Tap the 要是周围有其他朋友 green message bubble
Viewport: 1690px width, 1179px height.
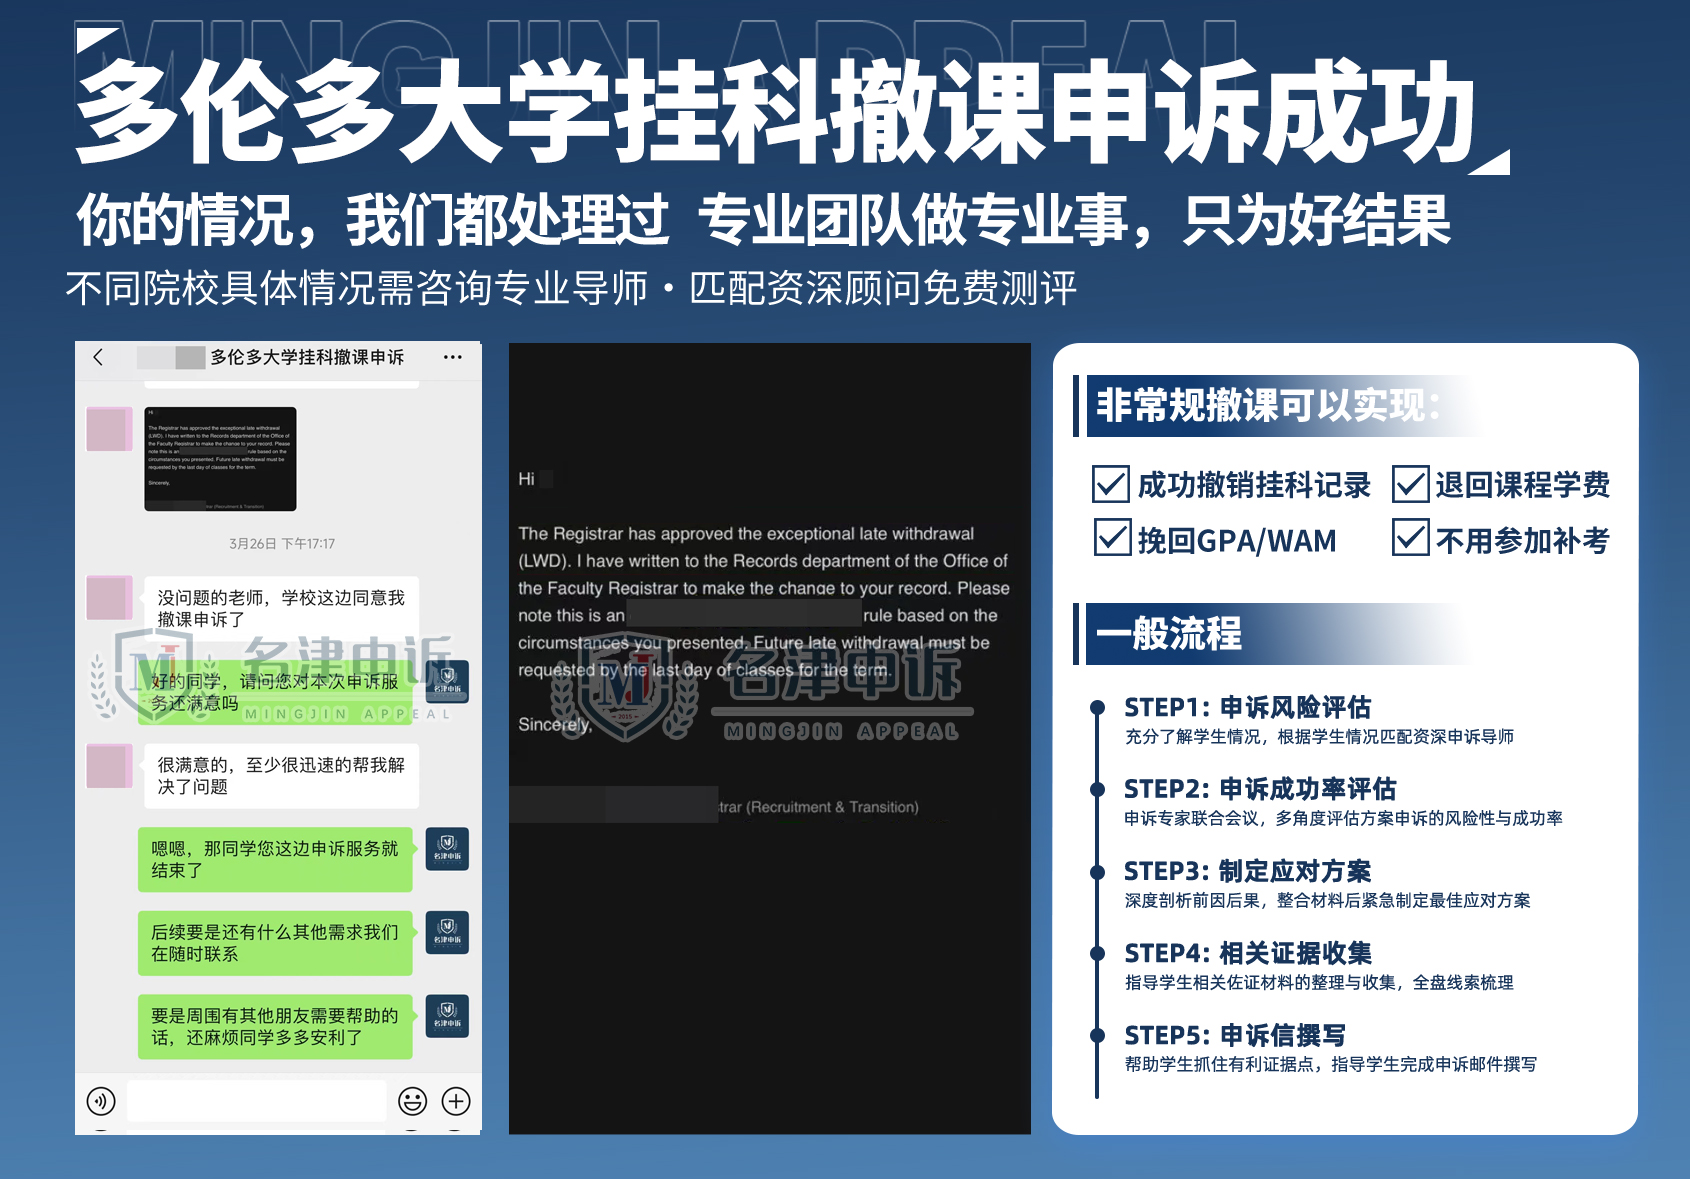coord(275,1027)
